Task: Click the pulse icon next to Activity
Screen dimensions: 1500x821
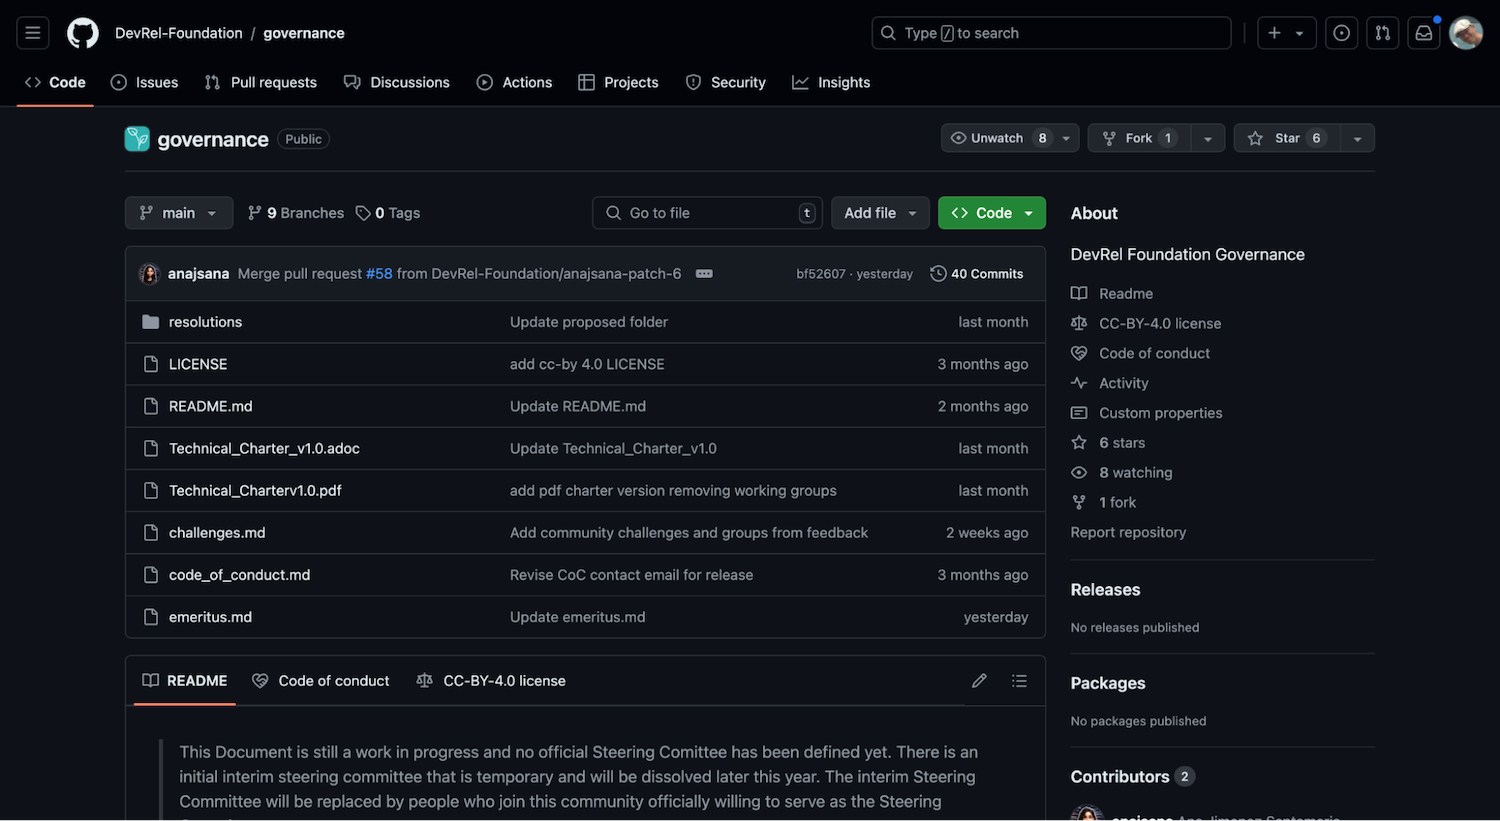Action: tap(1079, 383)
